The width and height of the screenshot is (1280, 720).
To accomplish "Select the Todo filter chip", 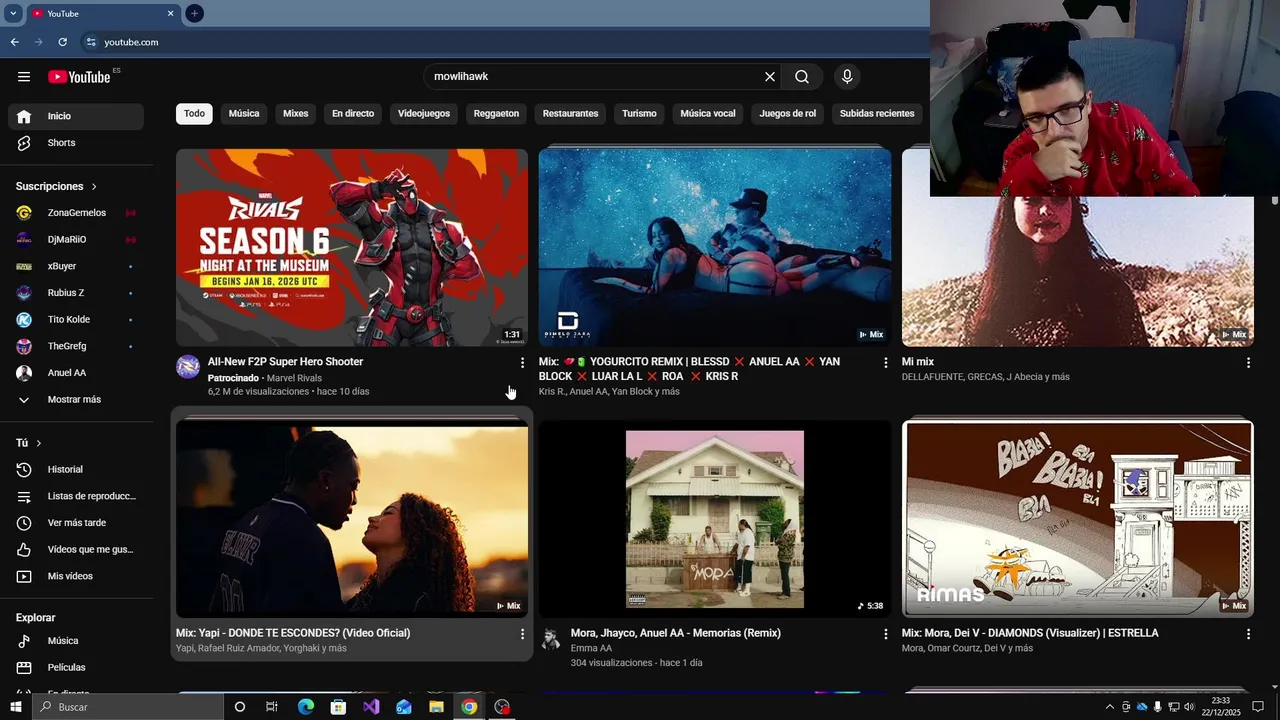I will (194, 113).
